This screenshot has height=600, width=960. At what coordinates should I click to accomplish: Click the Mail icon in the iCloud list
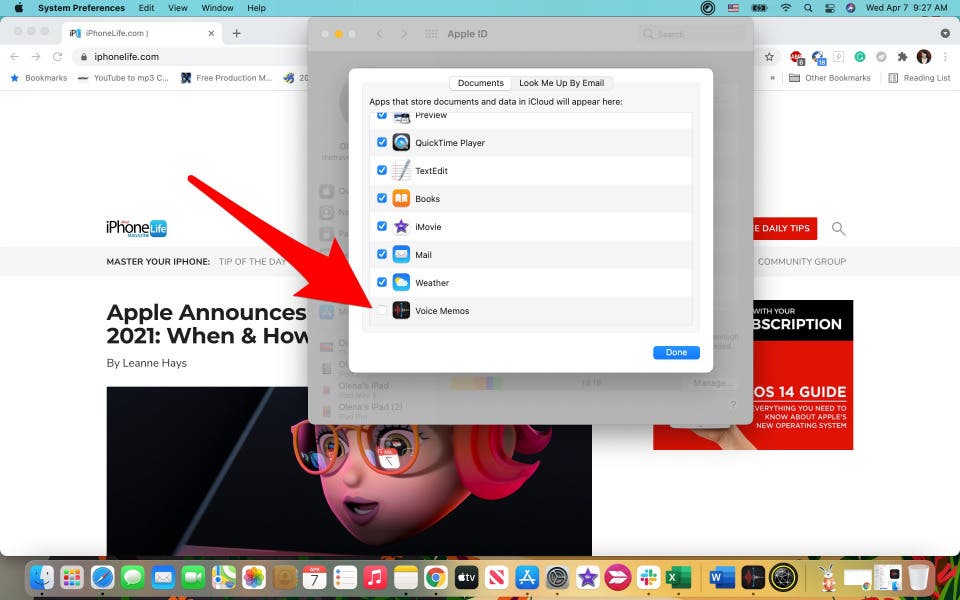tap(401, 254)
